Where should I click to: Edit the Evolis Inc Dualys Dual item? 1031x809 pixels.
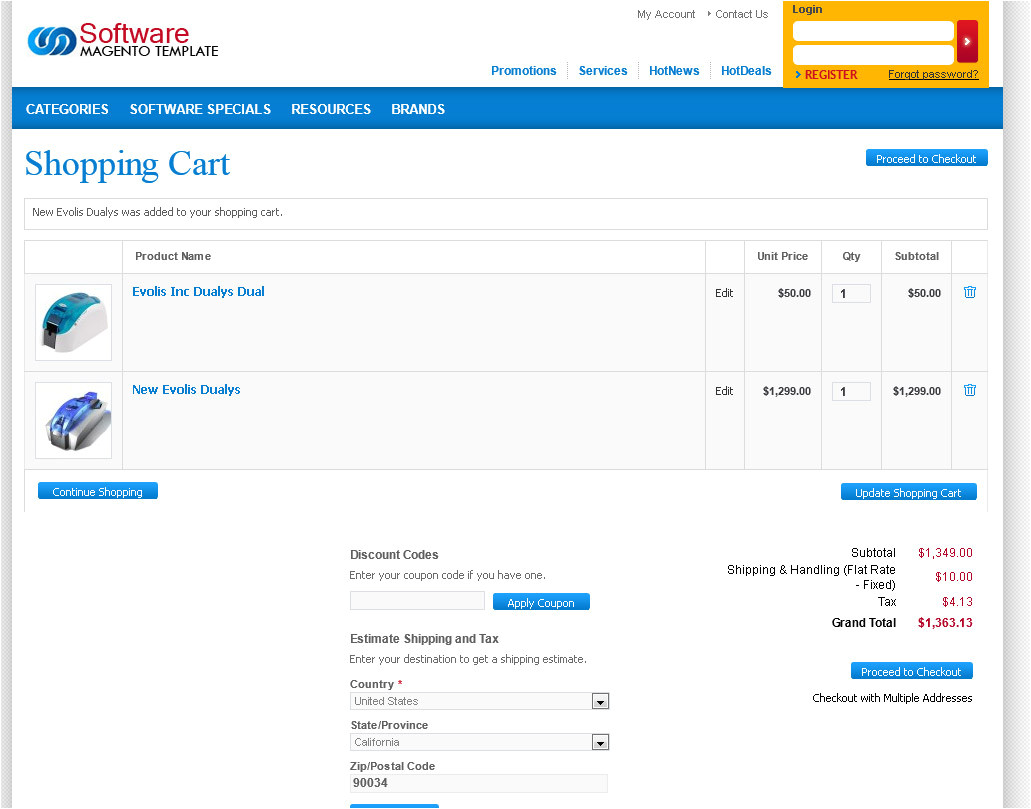coord(724,293)
